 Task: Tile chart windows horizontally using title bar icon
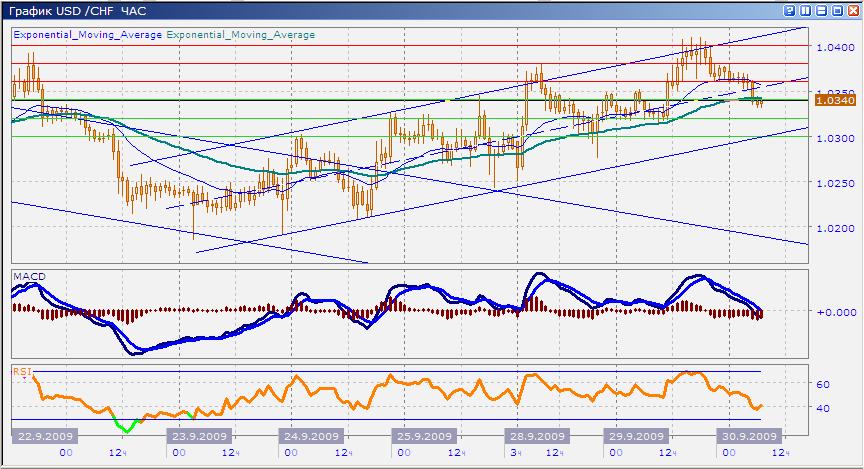821,10
